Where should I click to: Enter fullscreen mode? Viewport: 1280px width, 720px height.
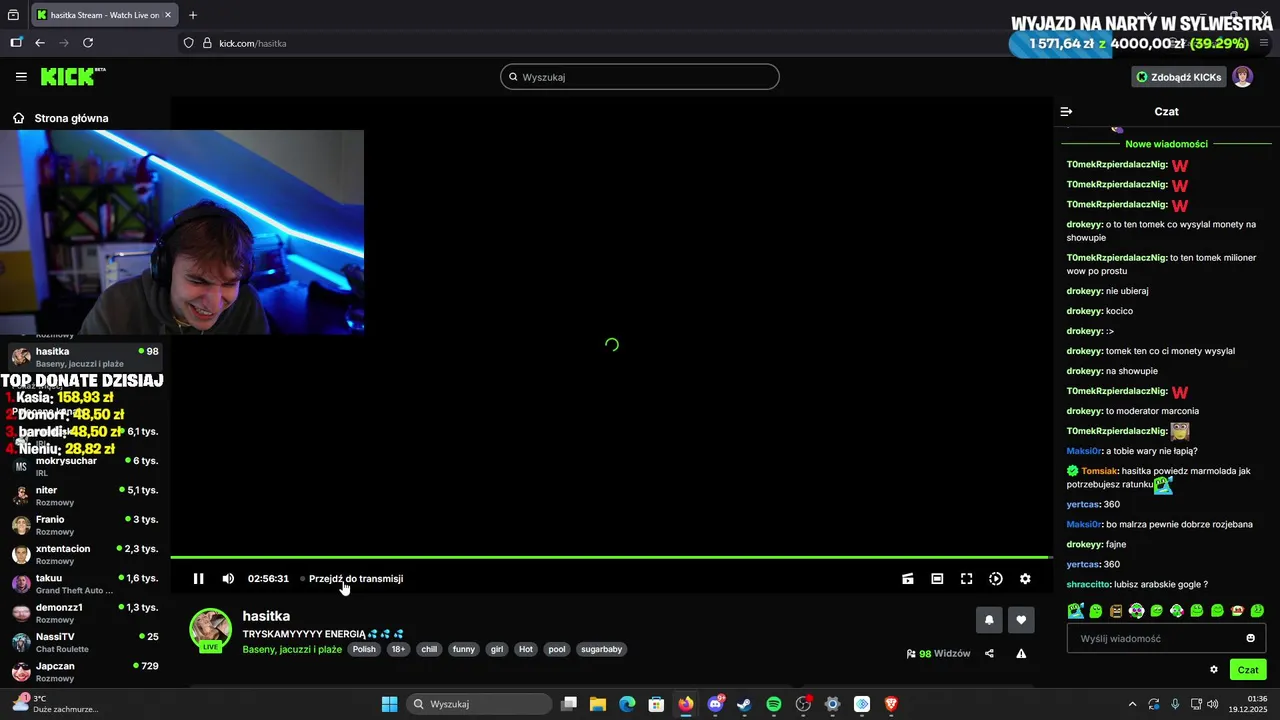[x=967, y=578]
